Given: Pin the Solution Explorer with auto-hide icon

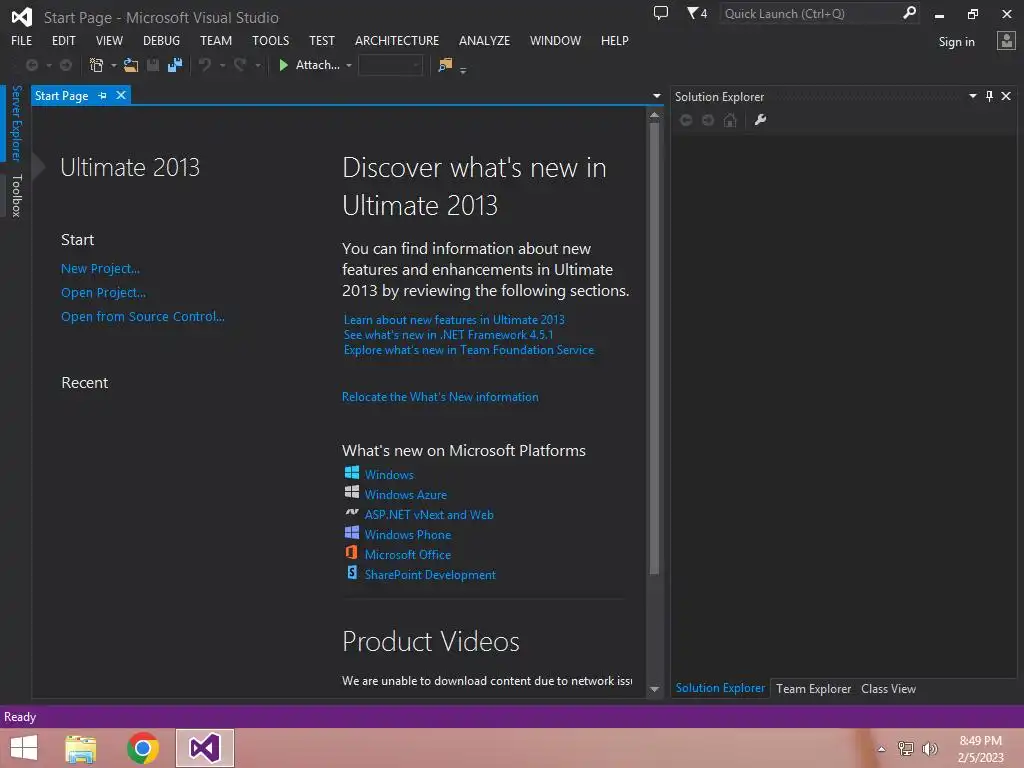Looking at the screenshot, I should coord(989,97).
